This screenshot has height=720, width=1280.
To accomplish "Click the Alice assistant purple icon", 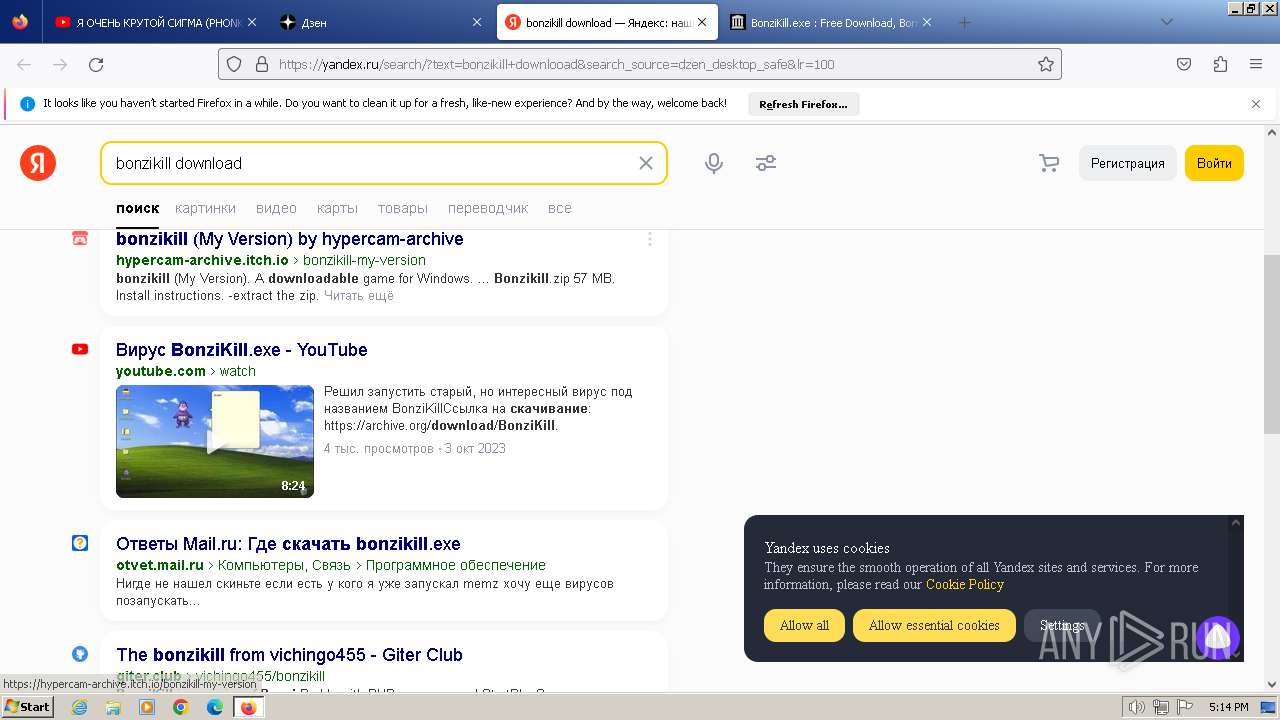I will pyautogui.click(x=1217, y=636).
